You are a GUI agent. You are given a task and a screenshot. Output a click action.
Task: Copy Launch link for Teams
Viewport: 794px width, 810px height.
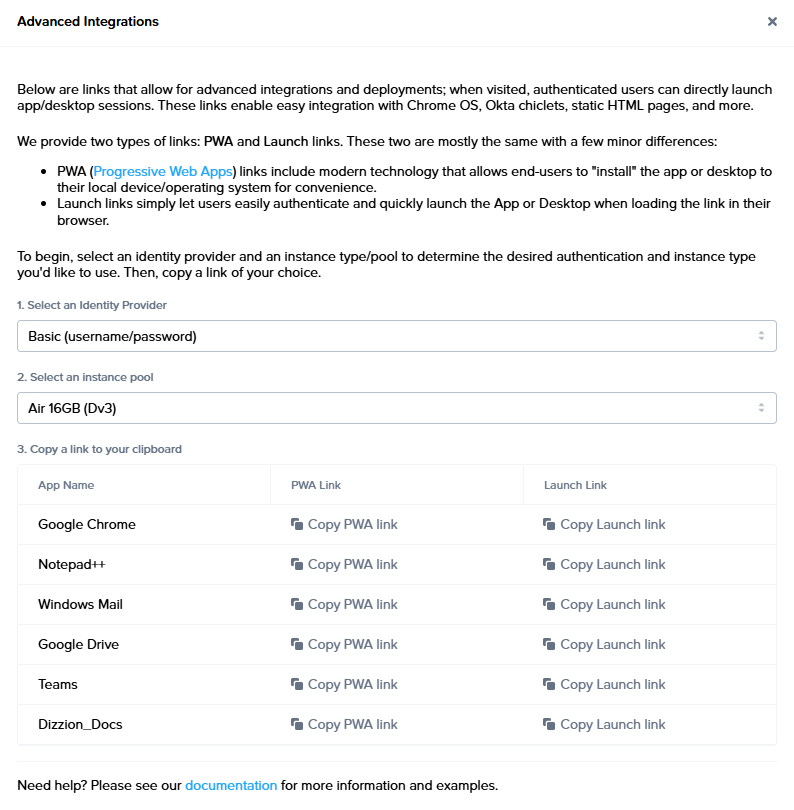pos(612,684)
